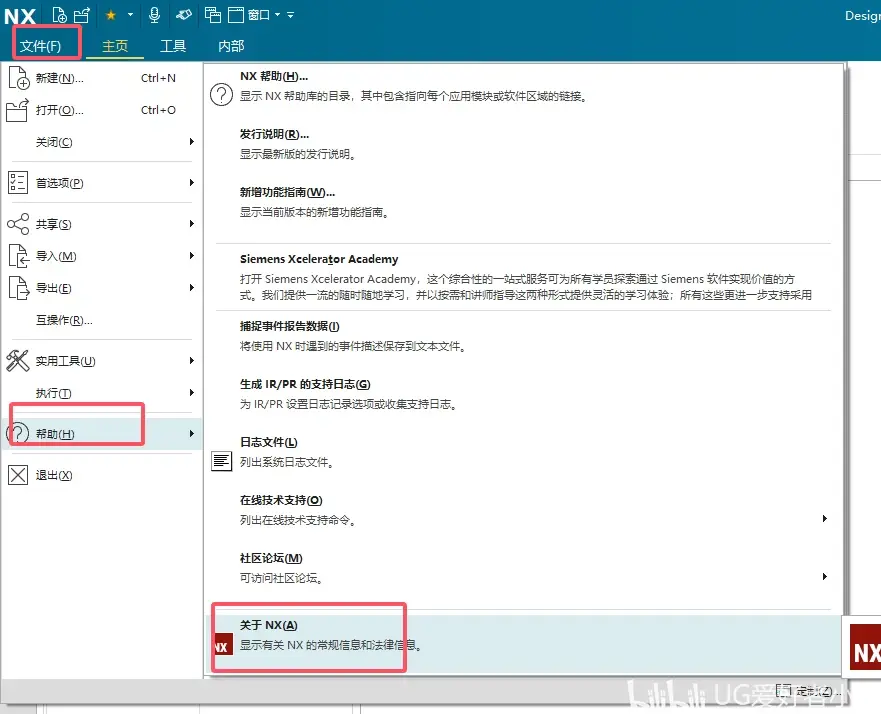Click the switch window icon in title bar

[212, 15]
